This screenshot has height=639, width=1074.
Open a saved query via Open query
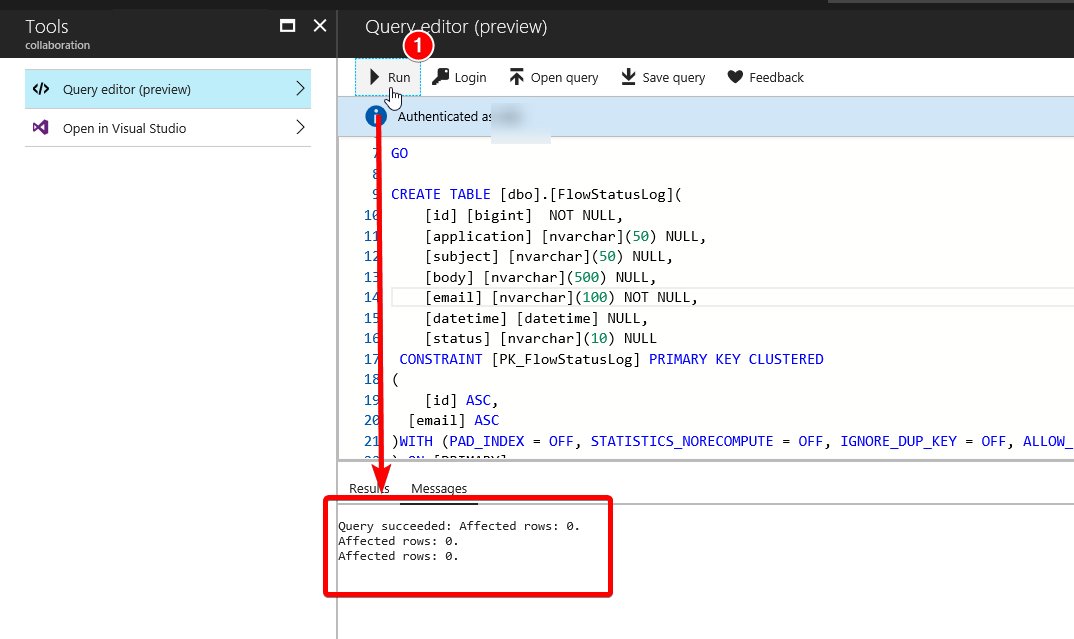click(553, 77)
